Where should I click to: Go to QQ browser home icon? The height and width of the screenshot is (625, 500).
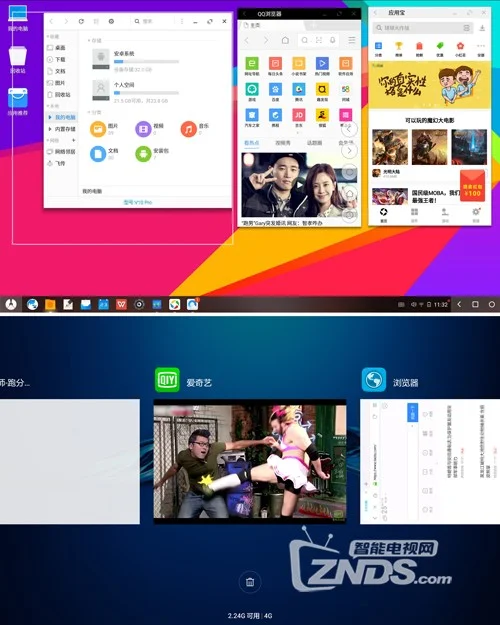[x=285, y=40]
